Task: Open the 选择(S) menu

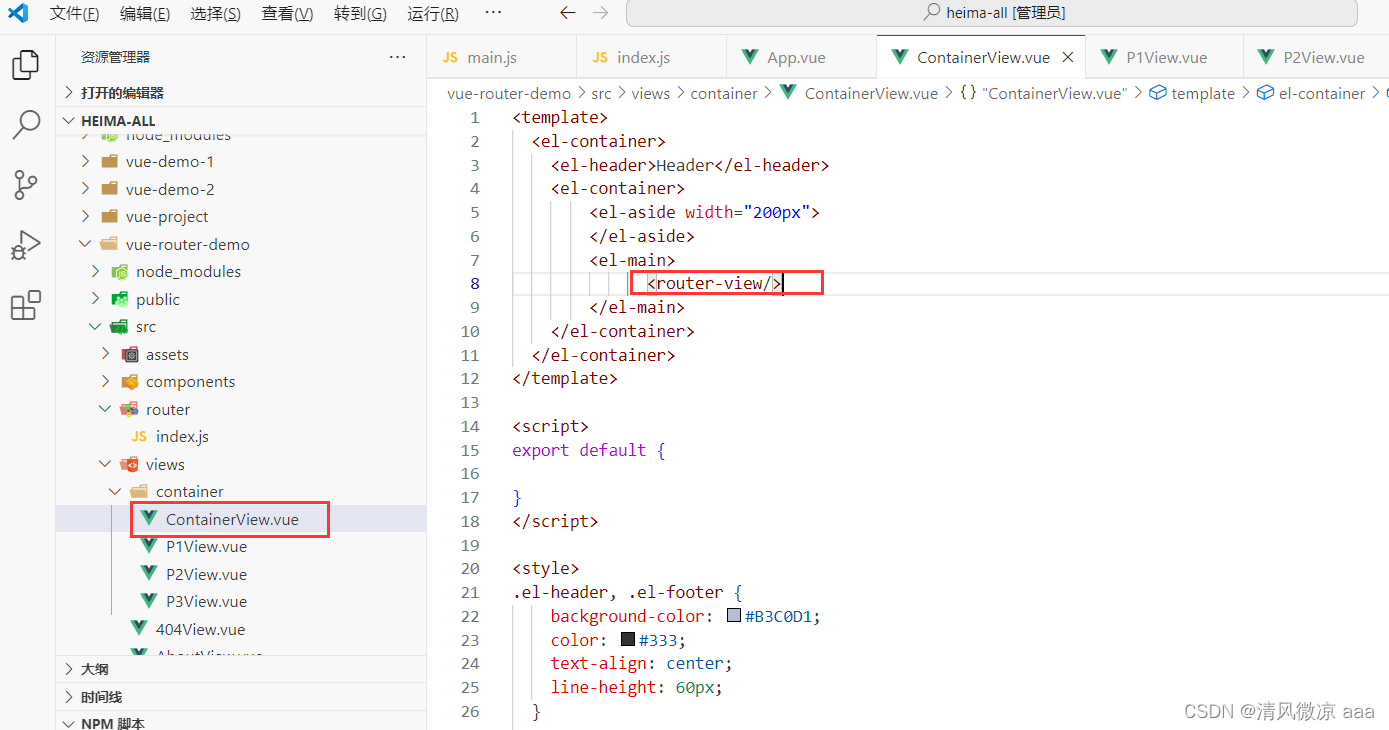Action: pyautogui.click(x=215, y=14)
